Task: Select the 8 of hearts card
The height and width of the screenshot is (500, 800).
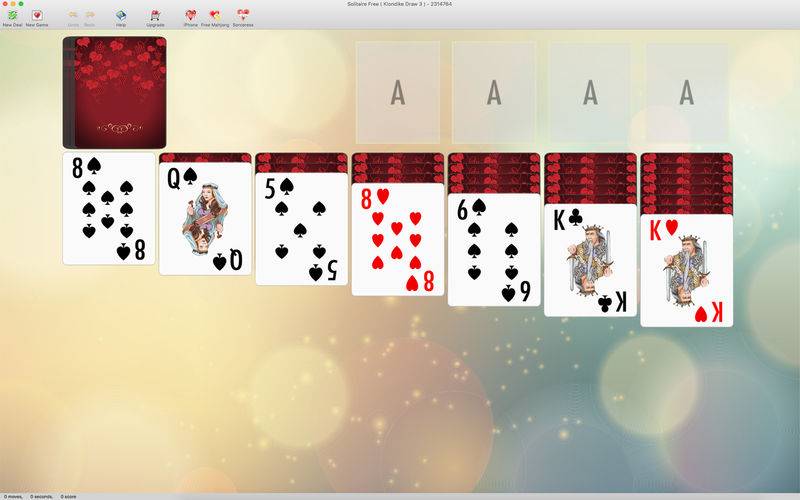Action: [398, 239]
